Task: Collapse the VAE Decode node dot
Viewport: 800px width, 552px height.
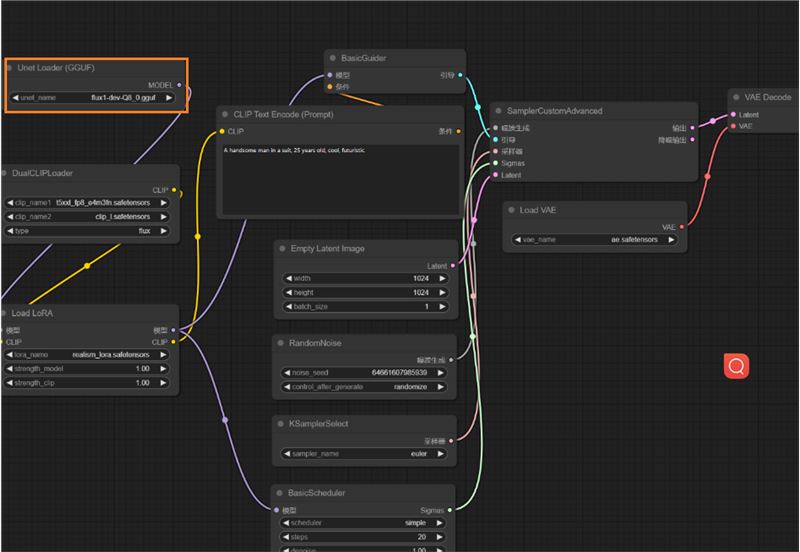Action: (736, 97)
